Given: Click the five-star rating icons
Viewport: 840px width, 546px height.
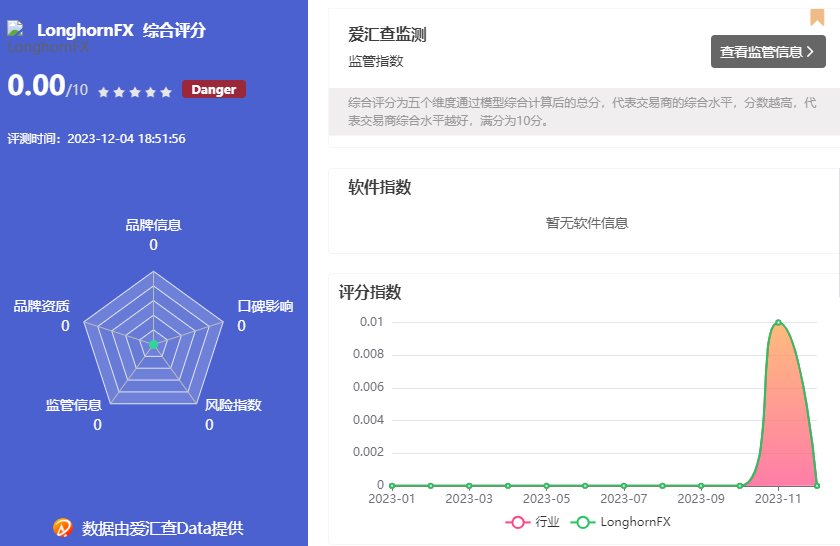Looking at the screenshot, I should pos(135,92).
